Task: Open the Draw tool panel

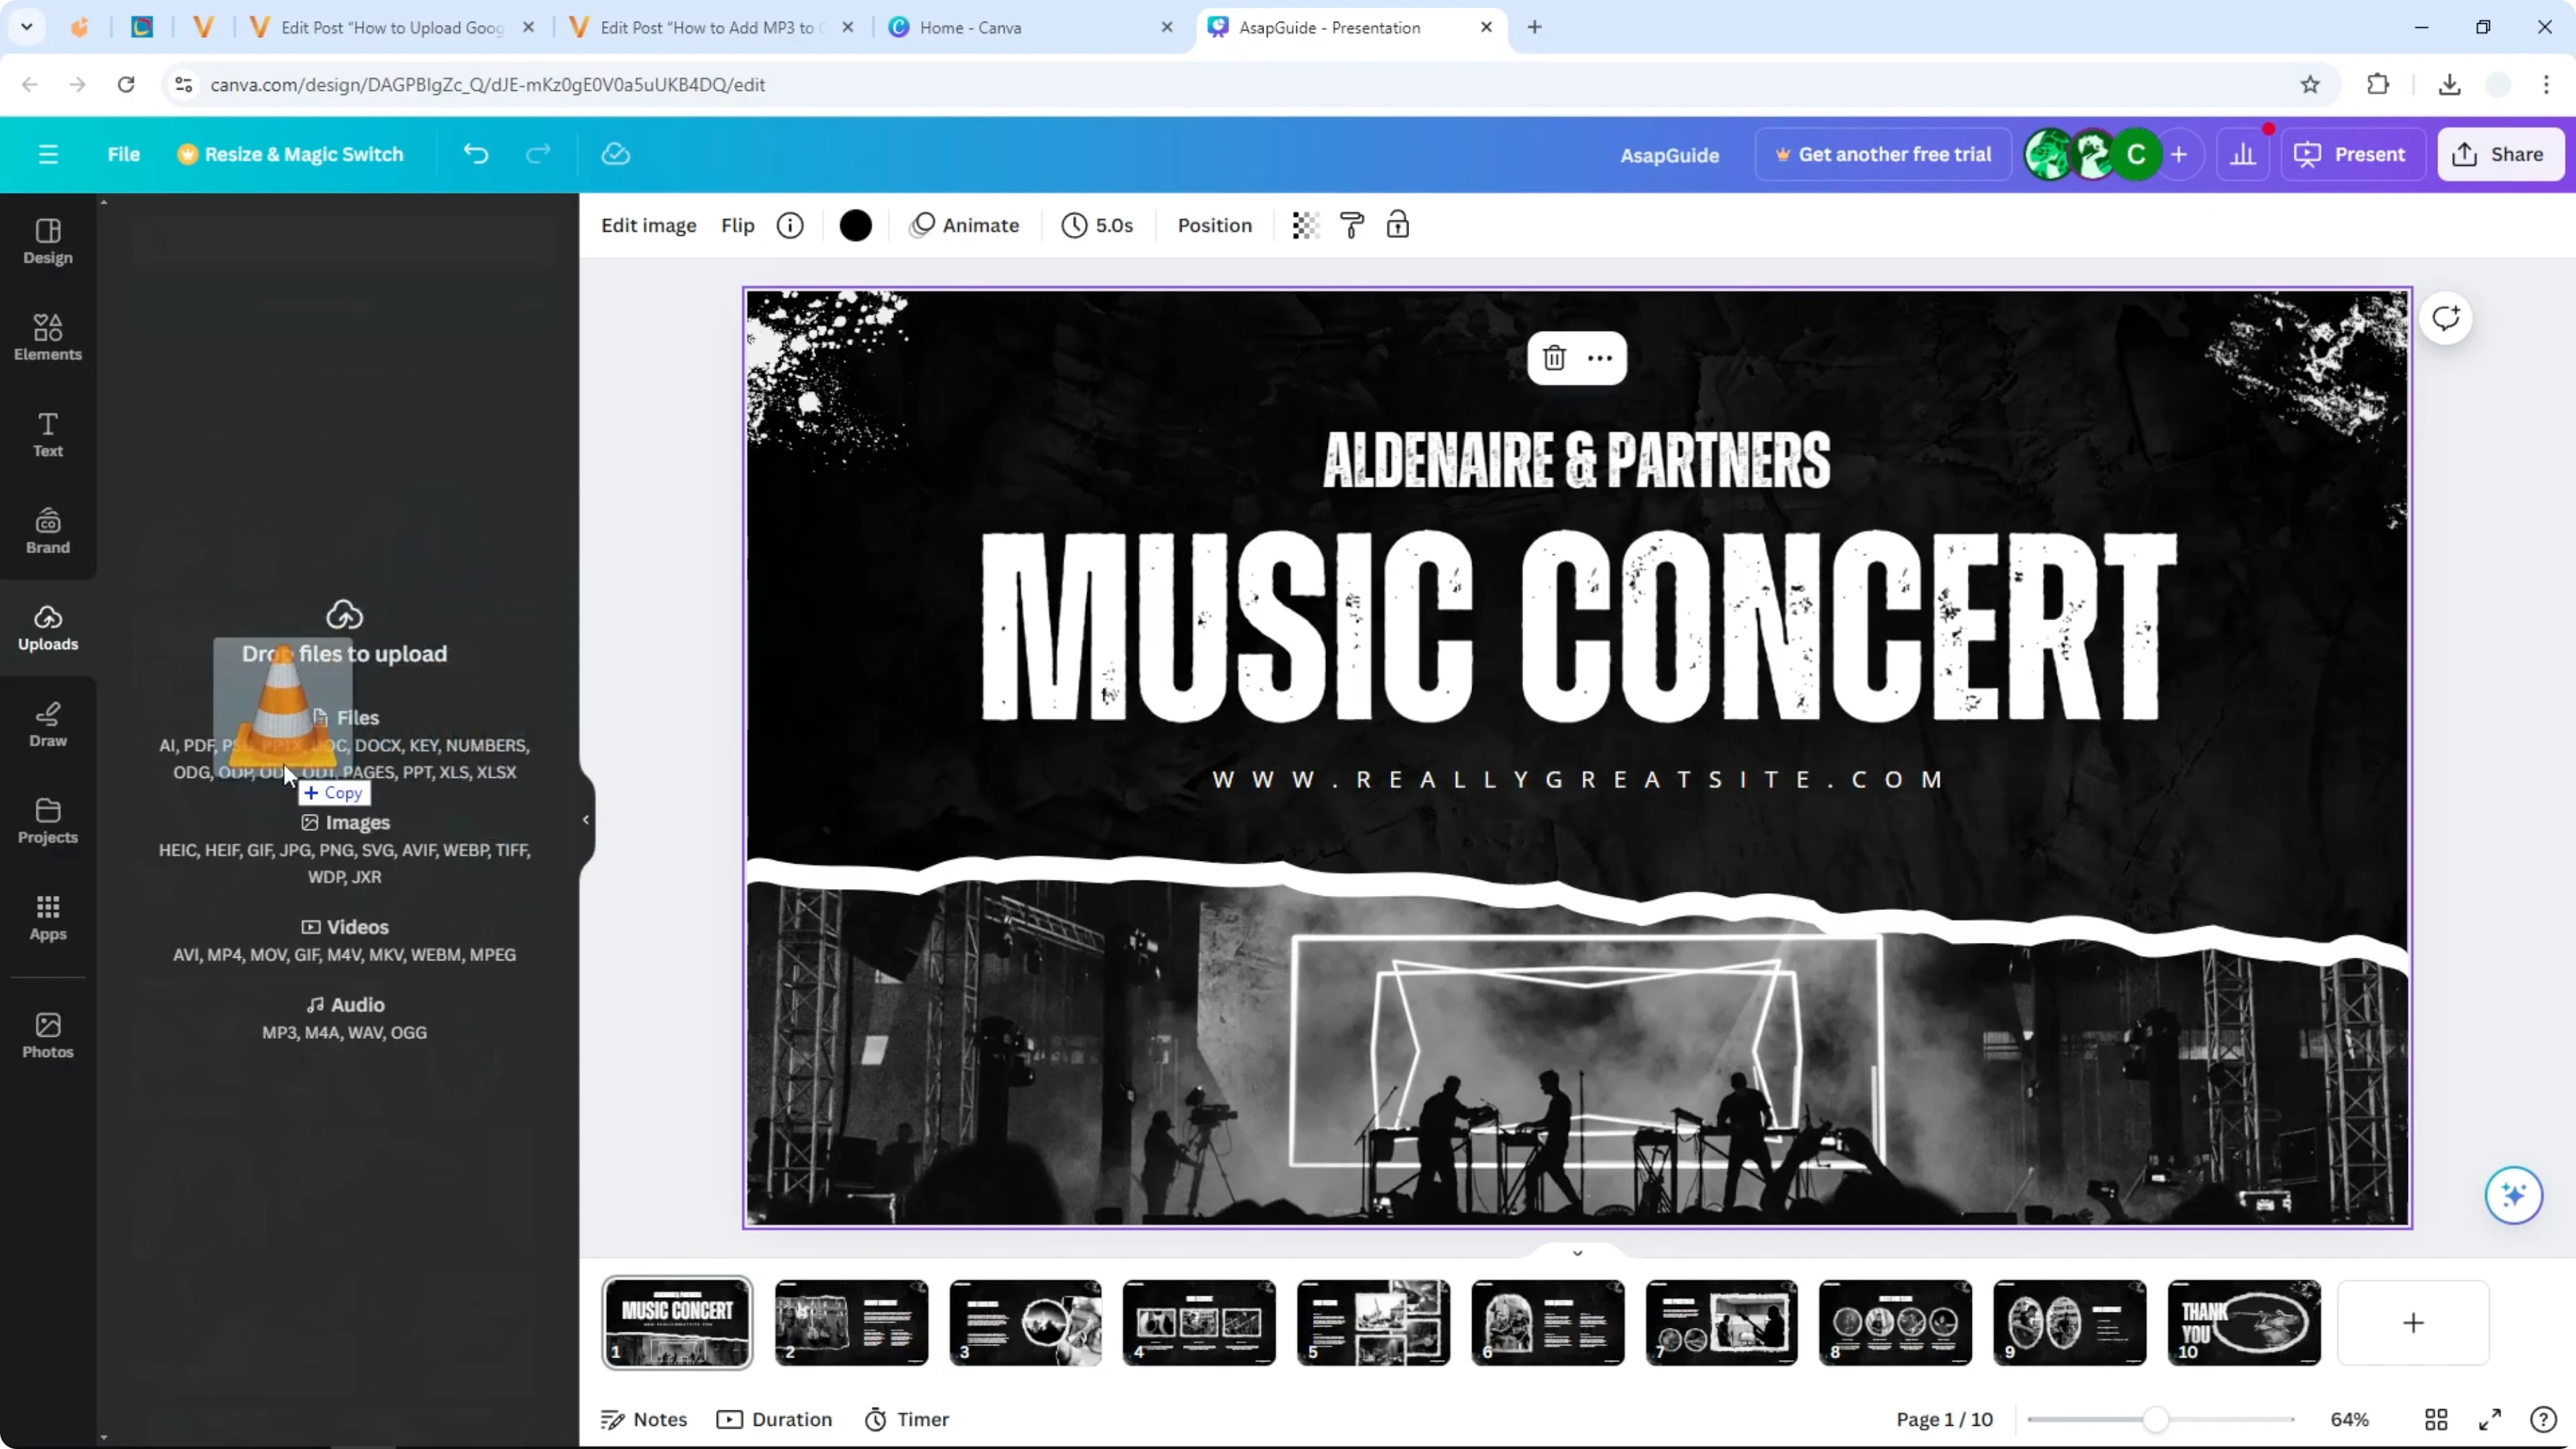Action: (x=48, y=725)
